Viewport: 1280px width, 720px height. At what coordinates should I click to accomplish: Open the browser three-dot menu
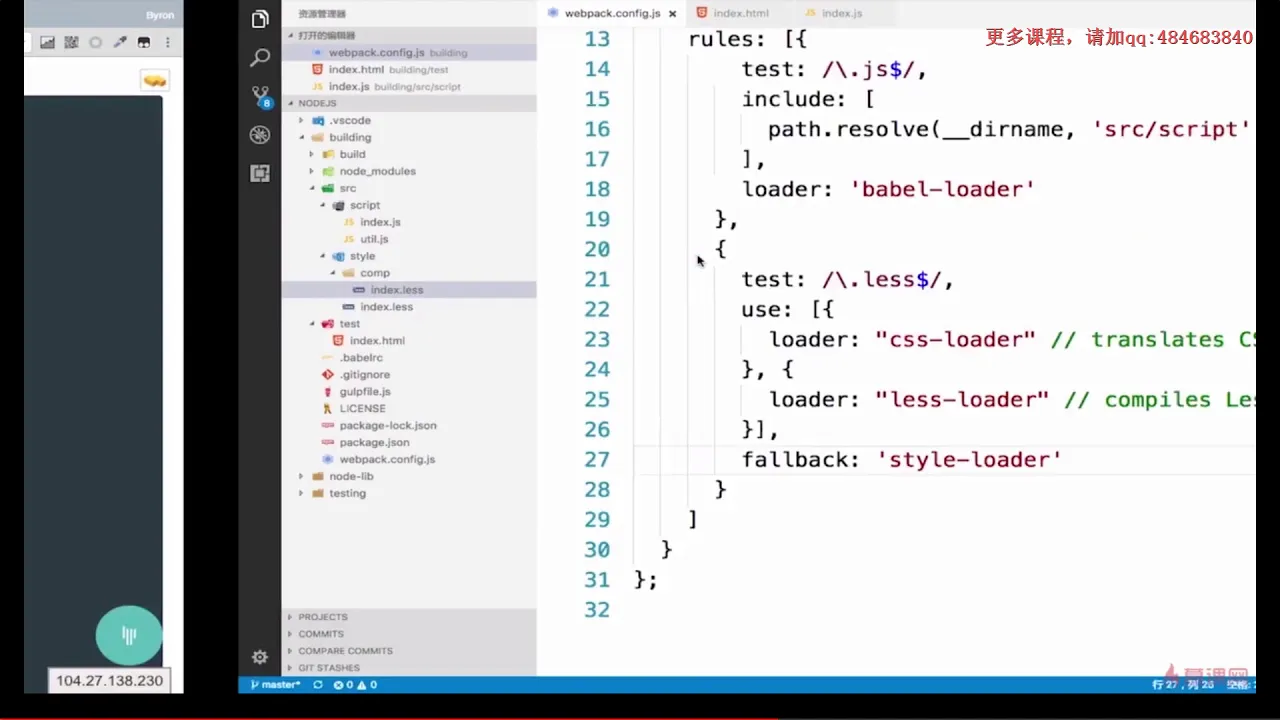pyautogui.click(x=167, y=43)
